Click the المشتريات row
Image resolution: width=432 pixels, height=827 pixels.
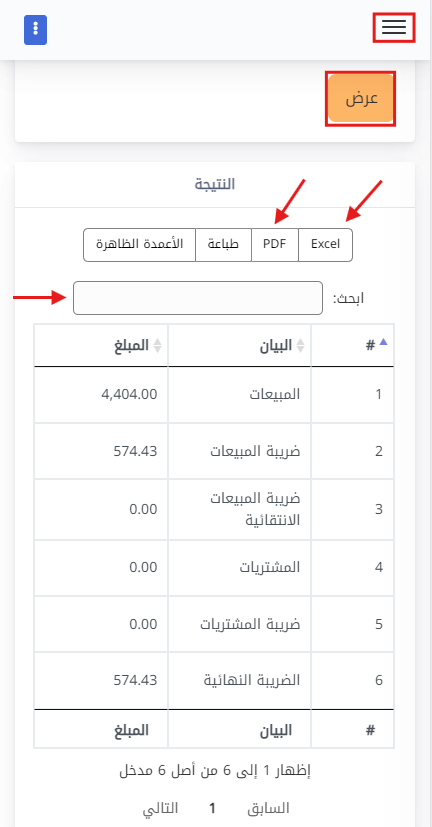tap(214, 568)
